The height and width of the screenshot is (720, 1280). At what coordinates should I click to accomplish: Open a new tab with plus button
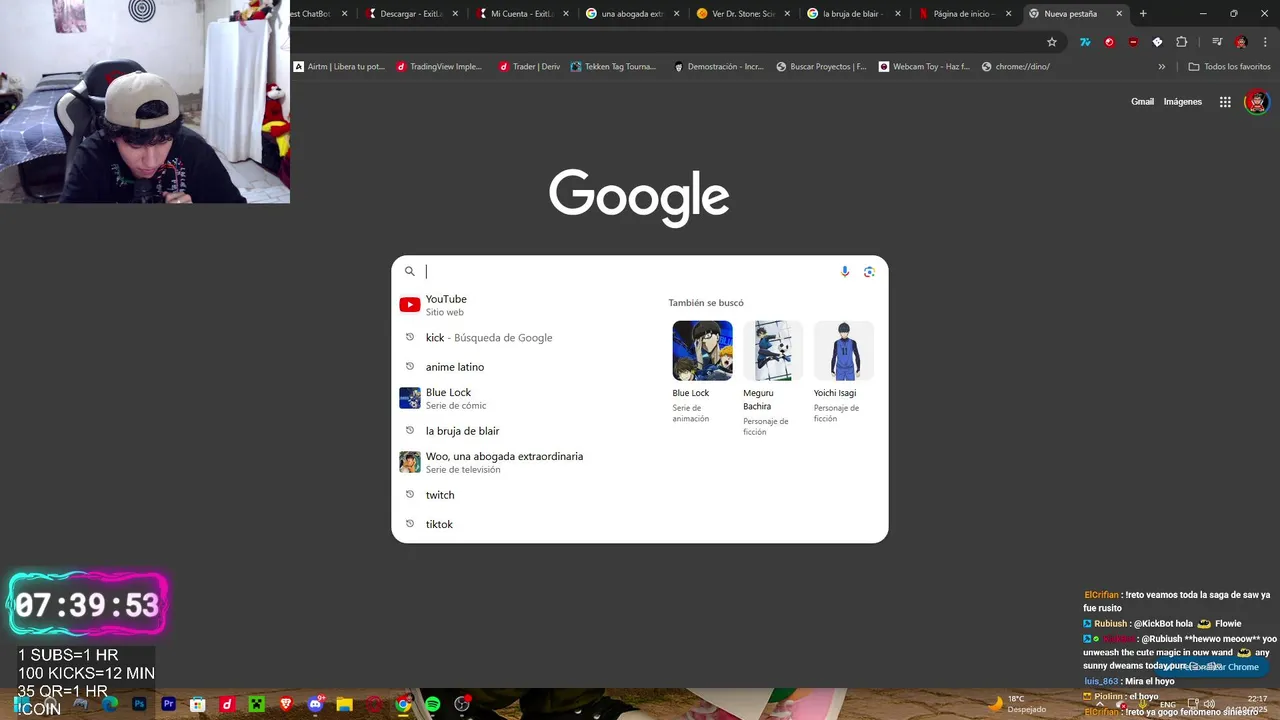click(1143, 13)
